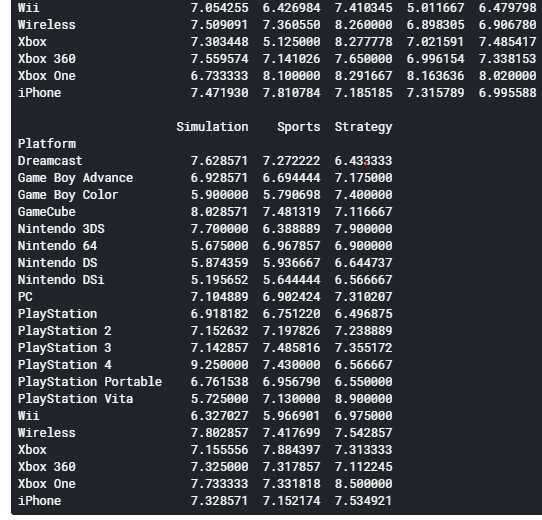The image size is (542, 520).
Task: Select the Nintendo 3DS row label
Action: point(61,229)
